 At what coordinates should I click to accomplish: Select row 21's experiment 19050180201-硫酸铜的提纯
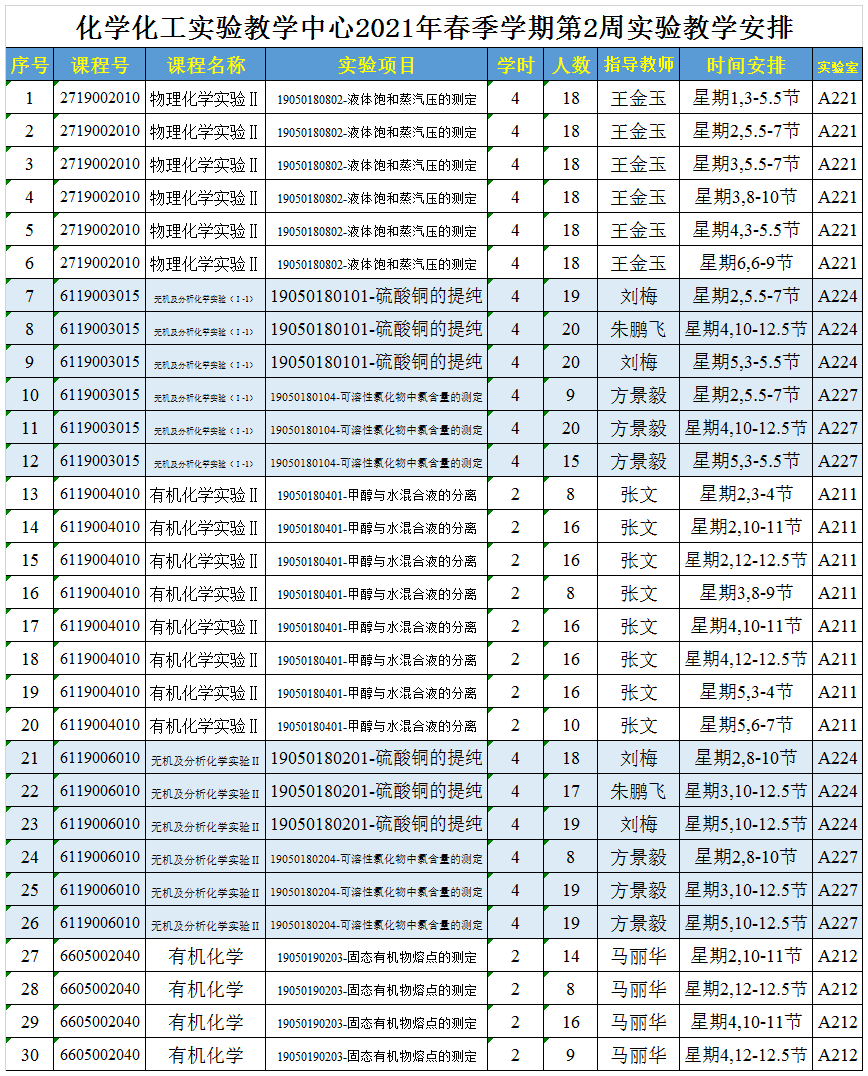click(x=377, y=758)
